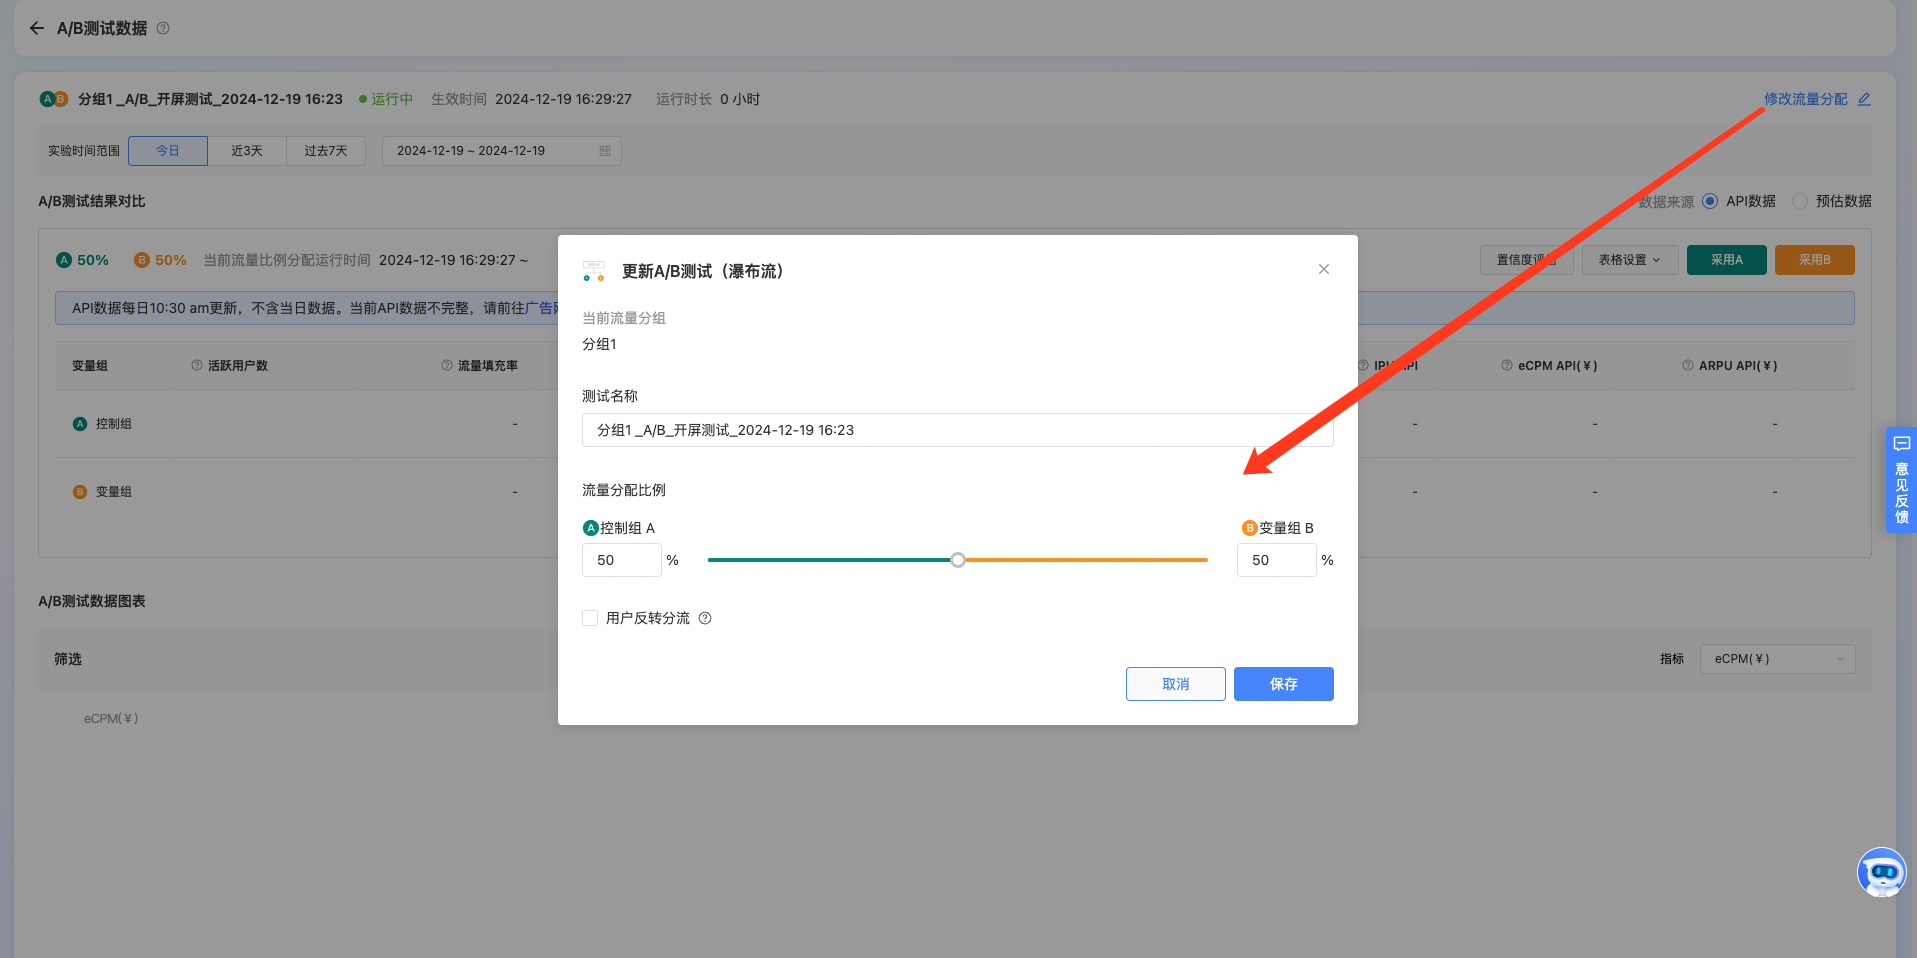The image size is (1917, 958).
Task: Click the 保存 button in the dialog
Action: click(1283, 684)
